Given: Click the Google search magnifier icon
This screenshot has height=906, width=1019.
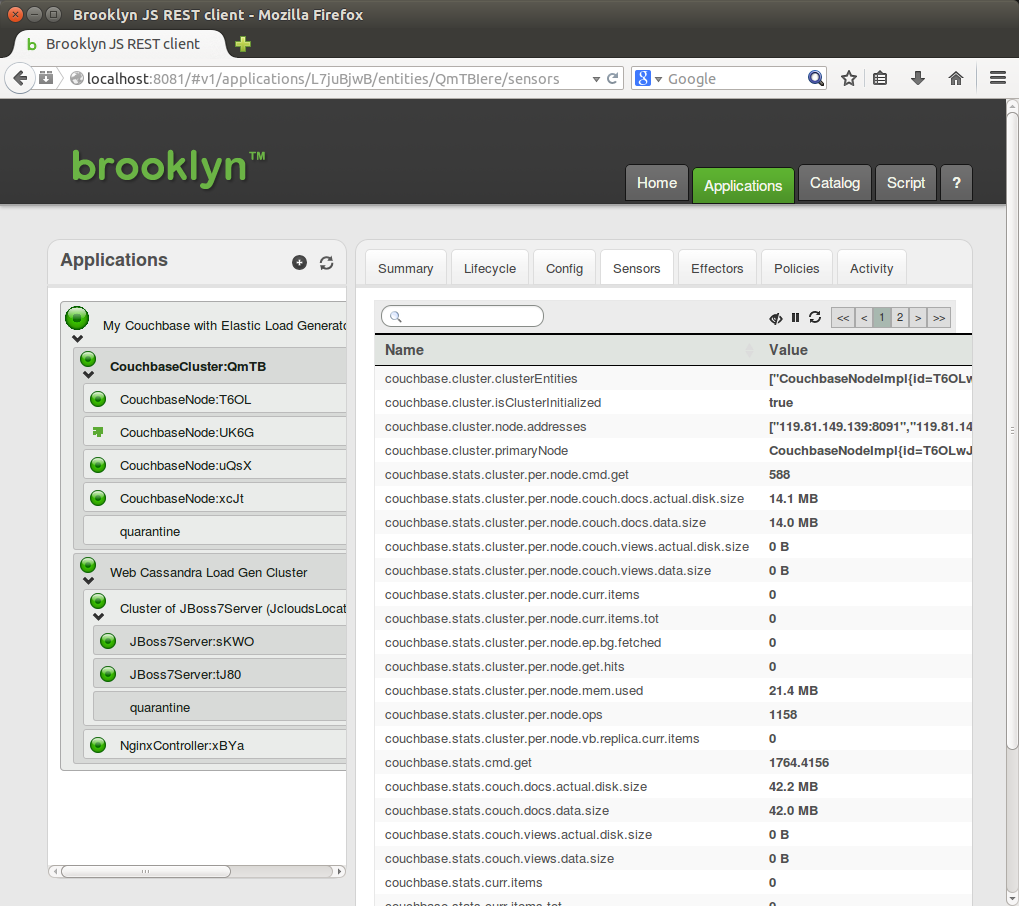Looking at the screenshot, I should click(x=816, y=79).
